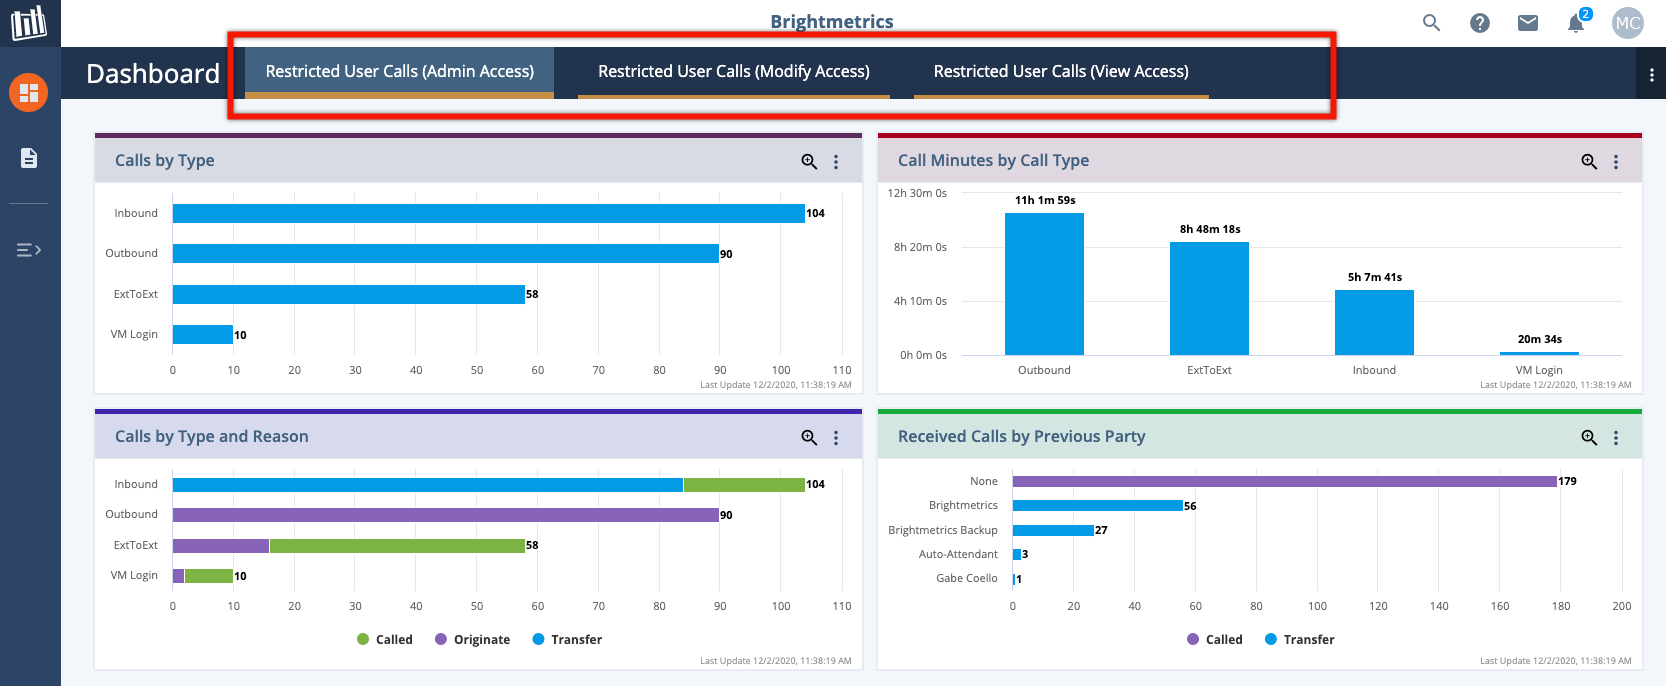Click the 8h 48m 18s value label

[1210, 229]
